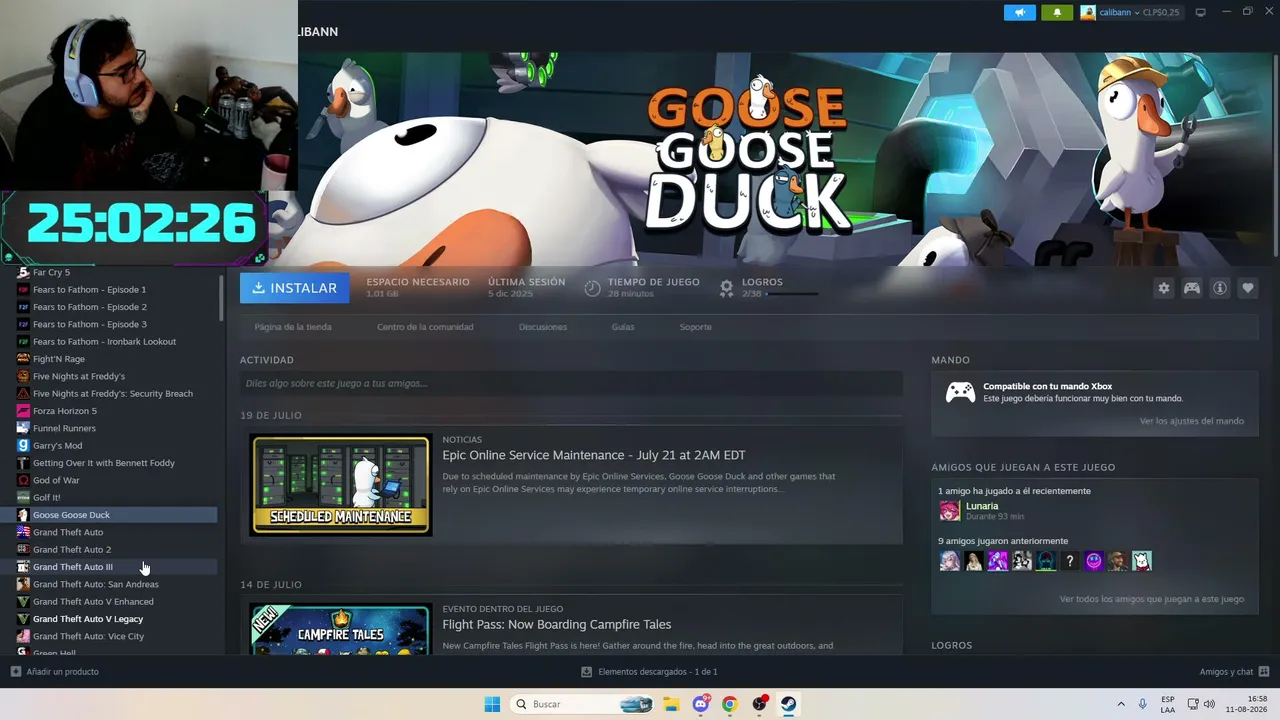Image resolution: width=1280 pixels, height=720 pixels.
Task: Open game settings gear icon
Action: pyautogui.click(x=1163, y=288)
